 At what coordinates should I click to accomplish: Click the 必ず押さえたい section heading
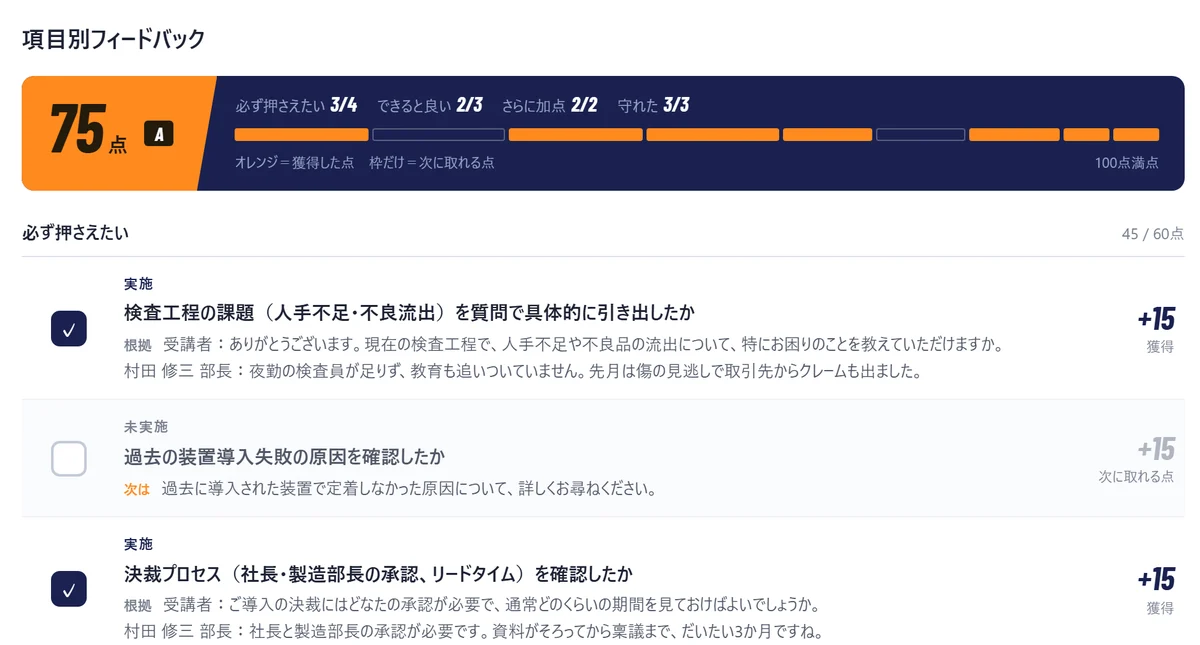75,233
